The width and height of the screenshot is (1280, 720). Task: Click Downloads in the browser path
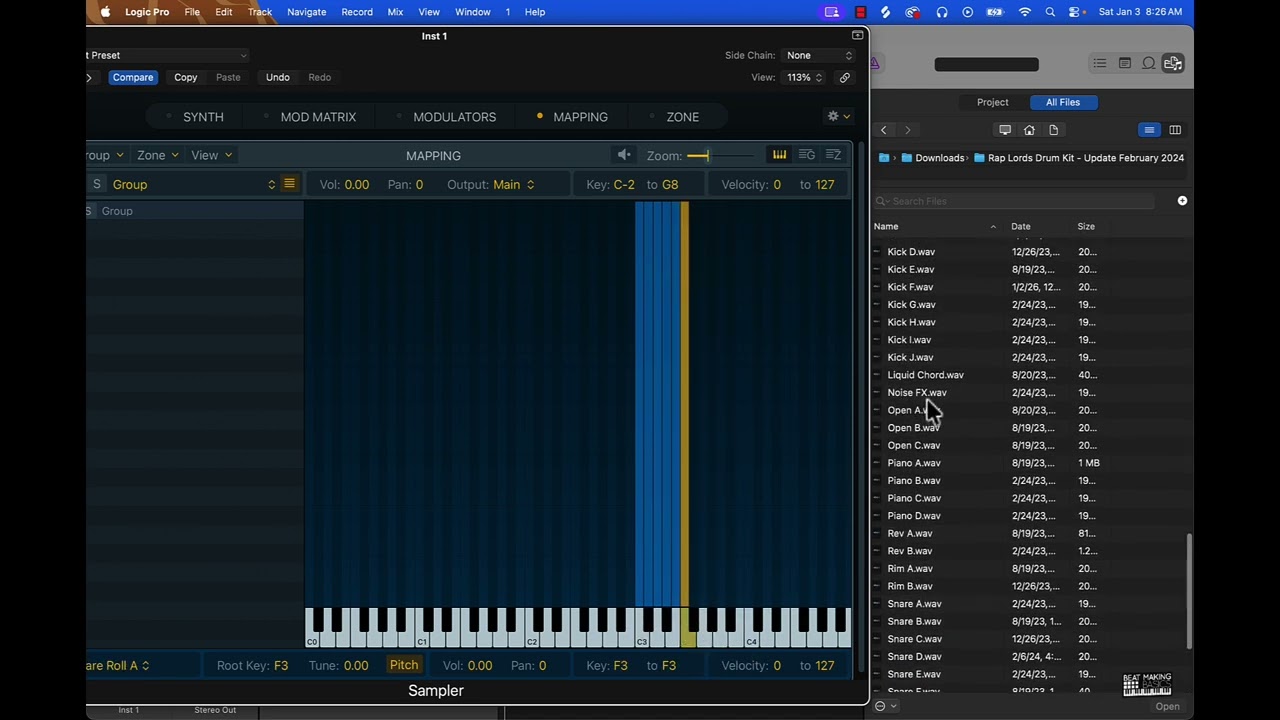click(x=939, y=158)
